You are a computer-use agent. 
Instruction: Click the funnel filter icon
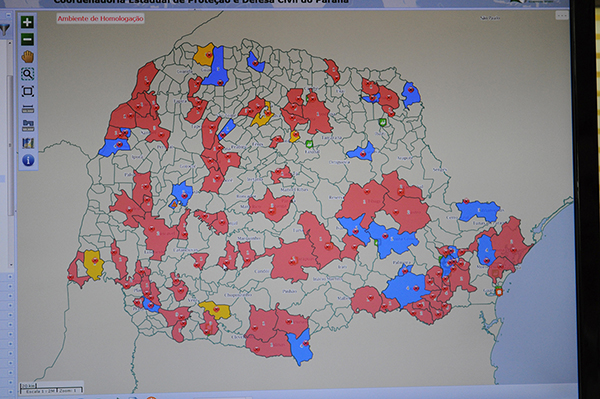point(5,29)
